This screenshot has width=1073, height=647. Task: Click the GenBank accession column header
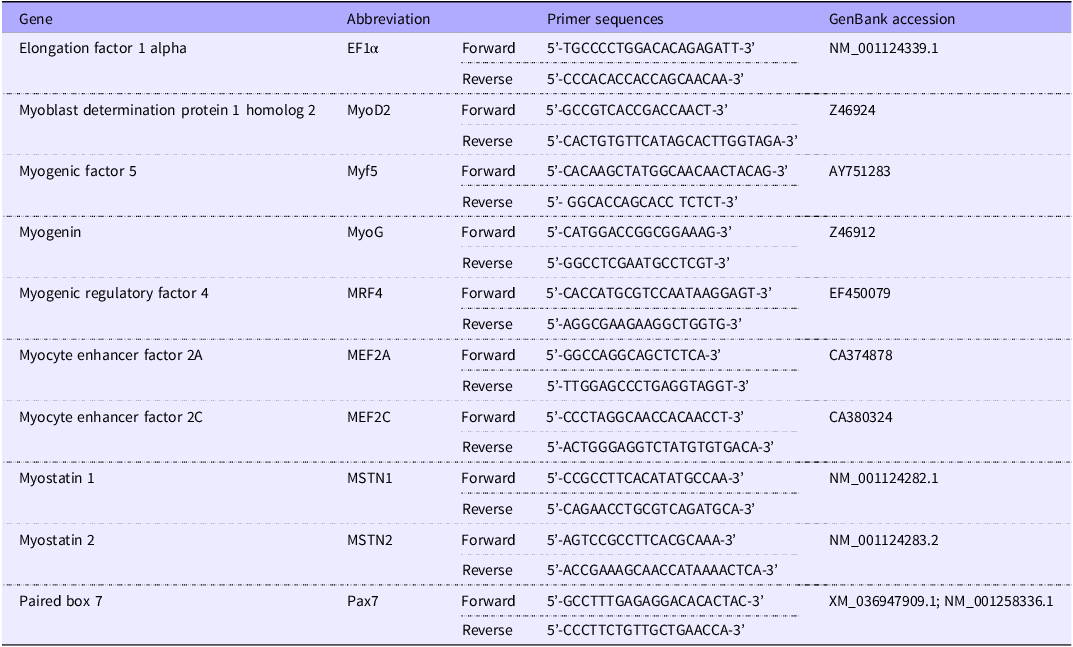[892, 19]
